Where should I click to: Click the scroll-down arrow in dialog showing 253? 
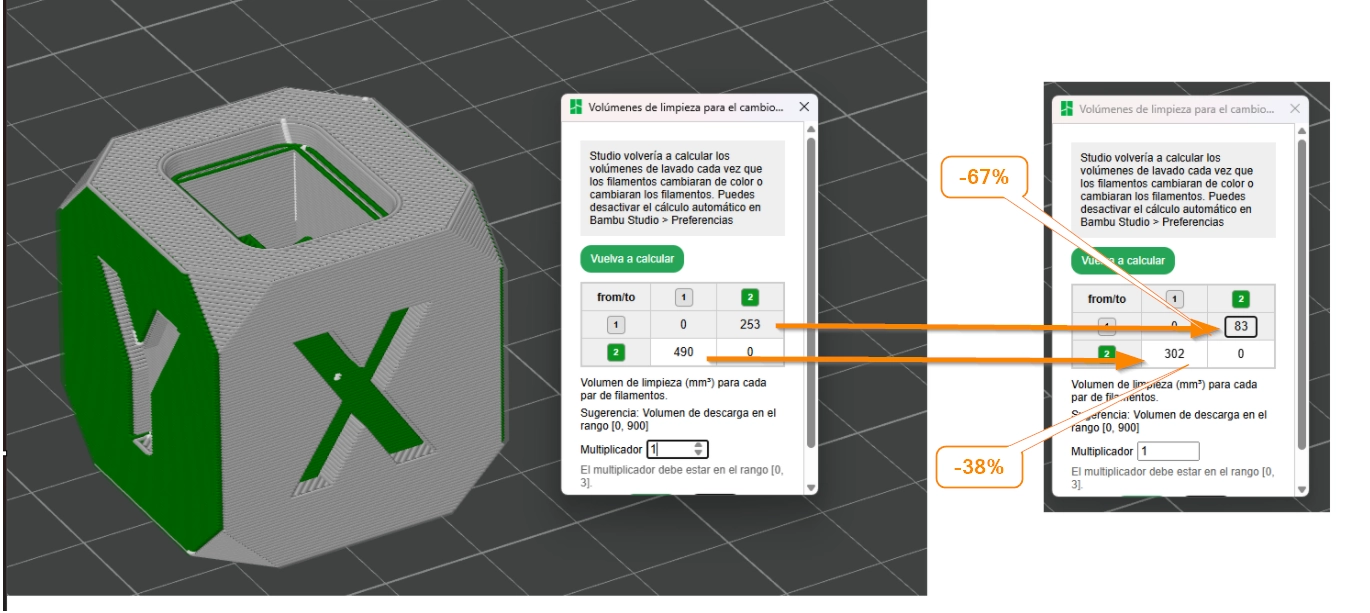pos(809,487)
